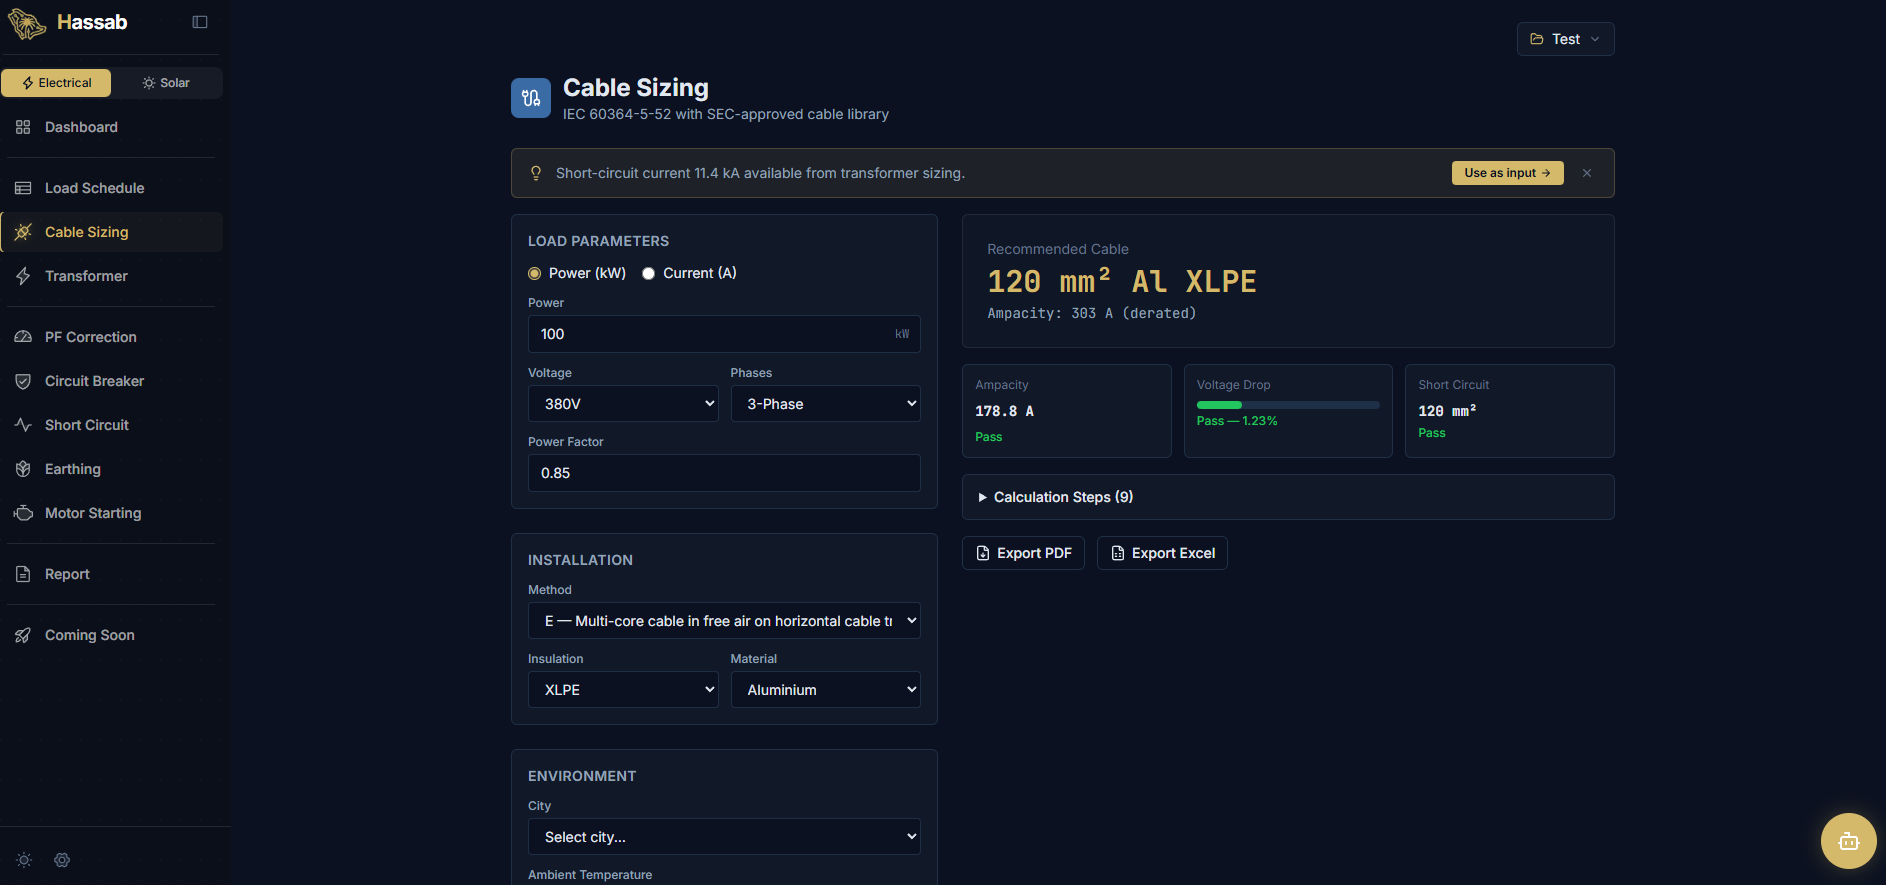Open the Material Aluminium dropdown
1886x885 pixels.
pyautogui.click(x=826, y=690)
